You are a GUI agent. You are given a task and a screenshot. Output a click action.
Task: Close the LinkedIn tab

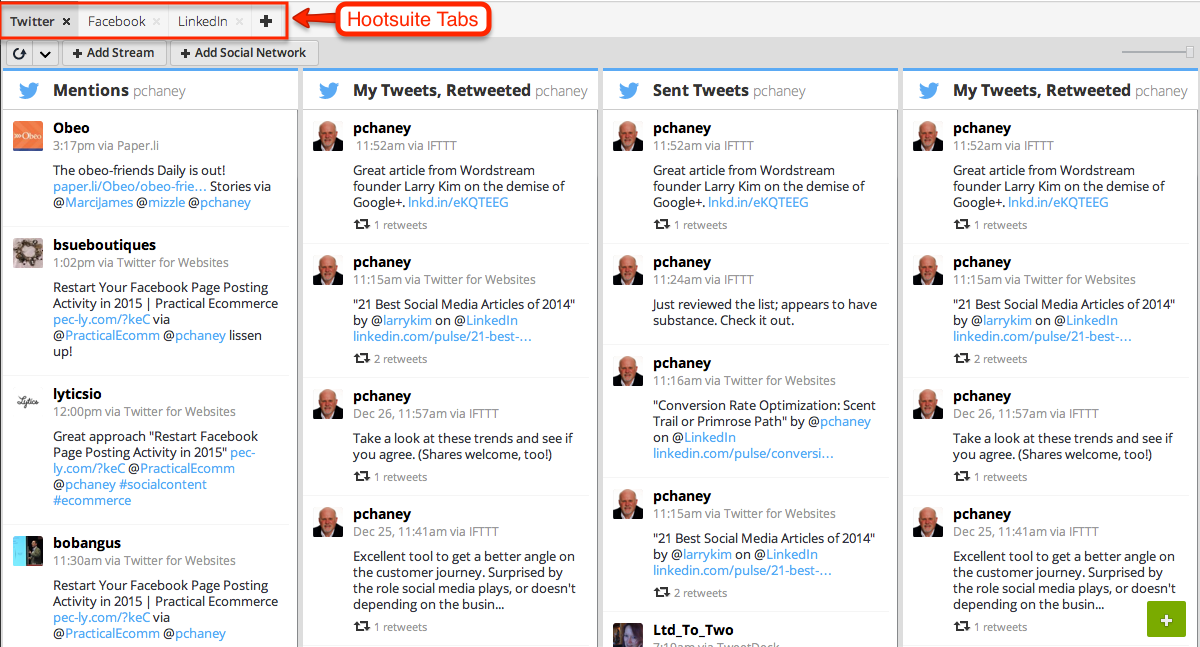click(240, 22)
